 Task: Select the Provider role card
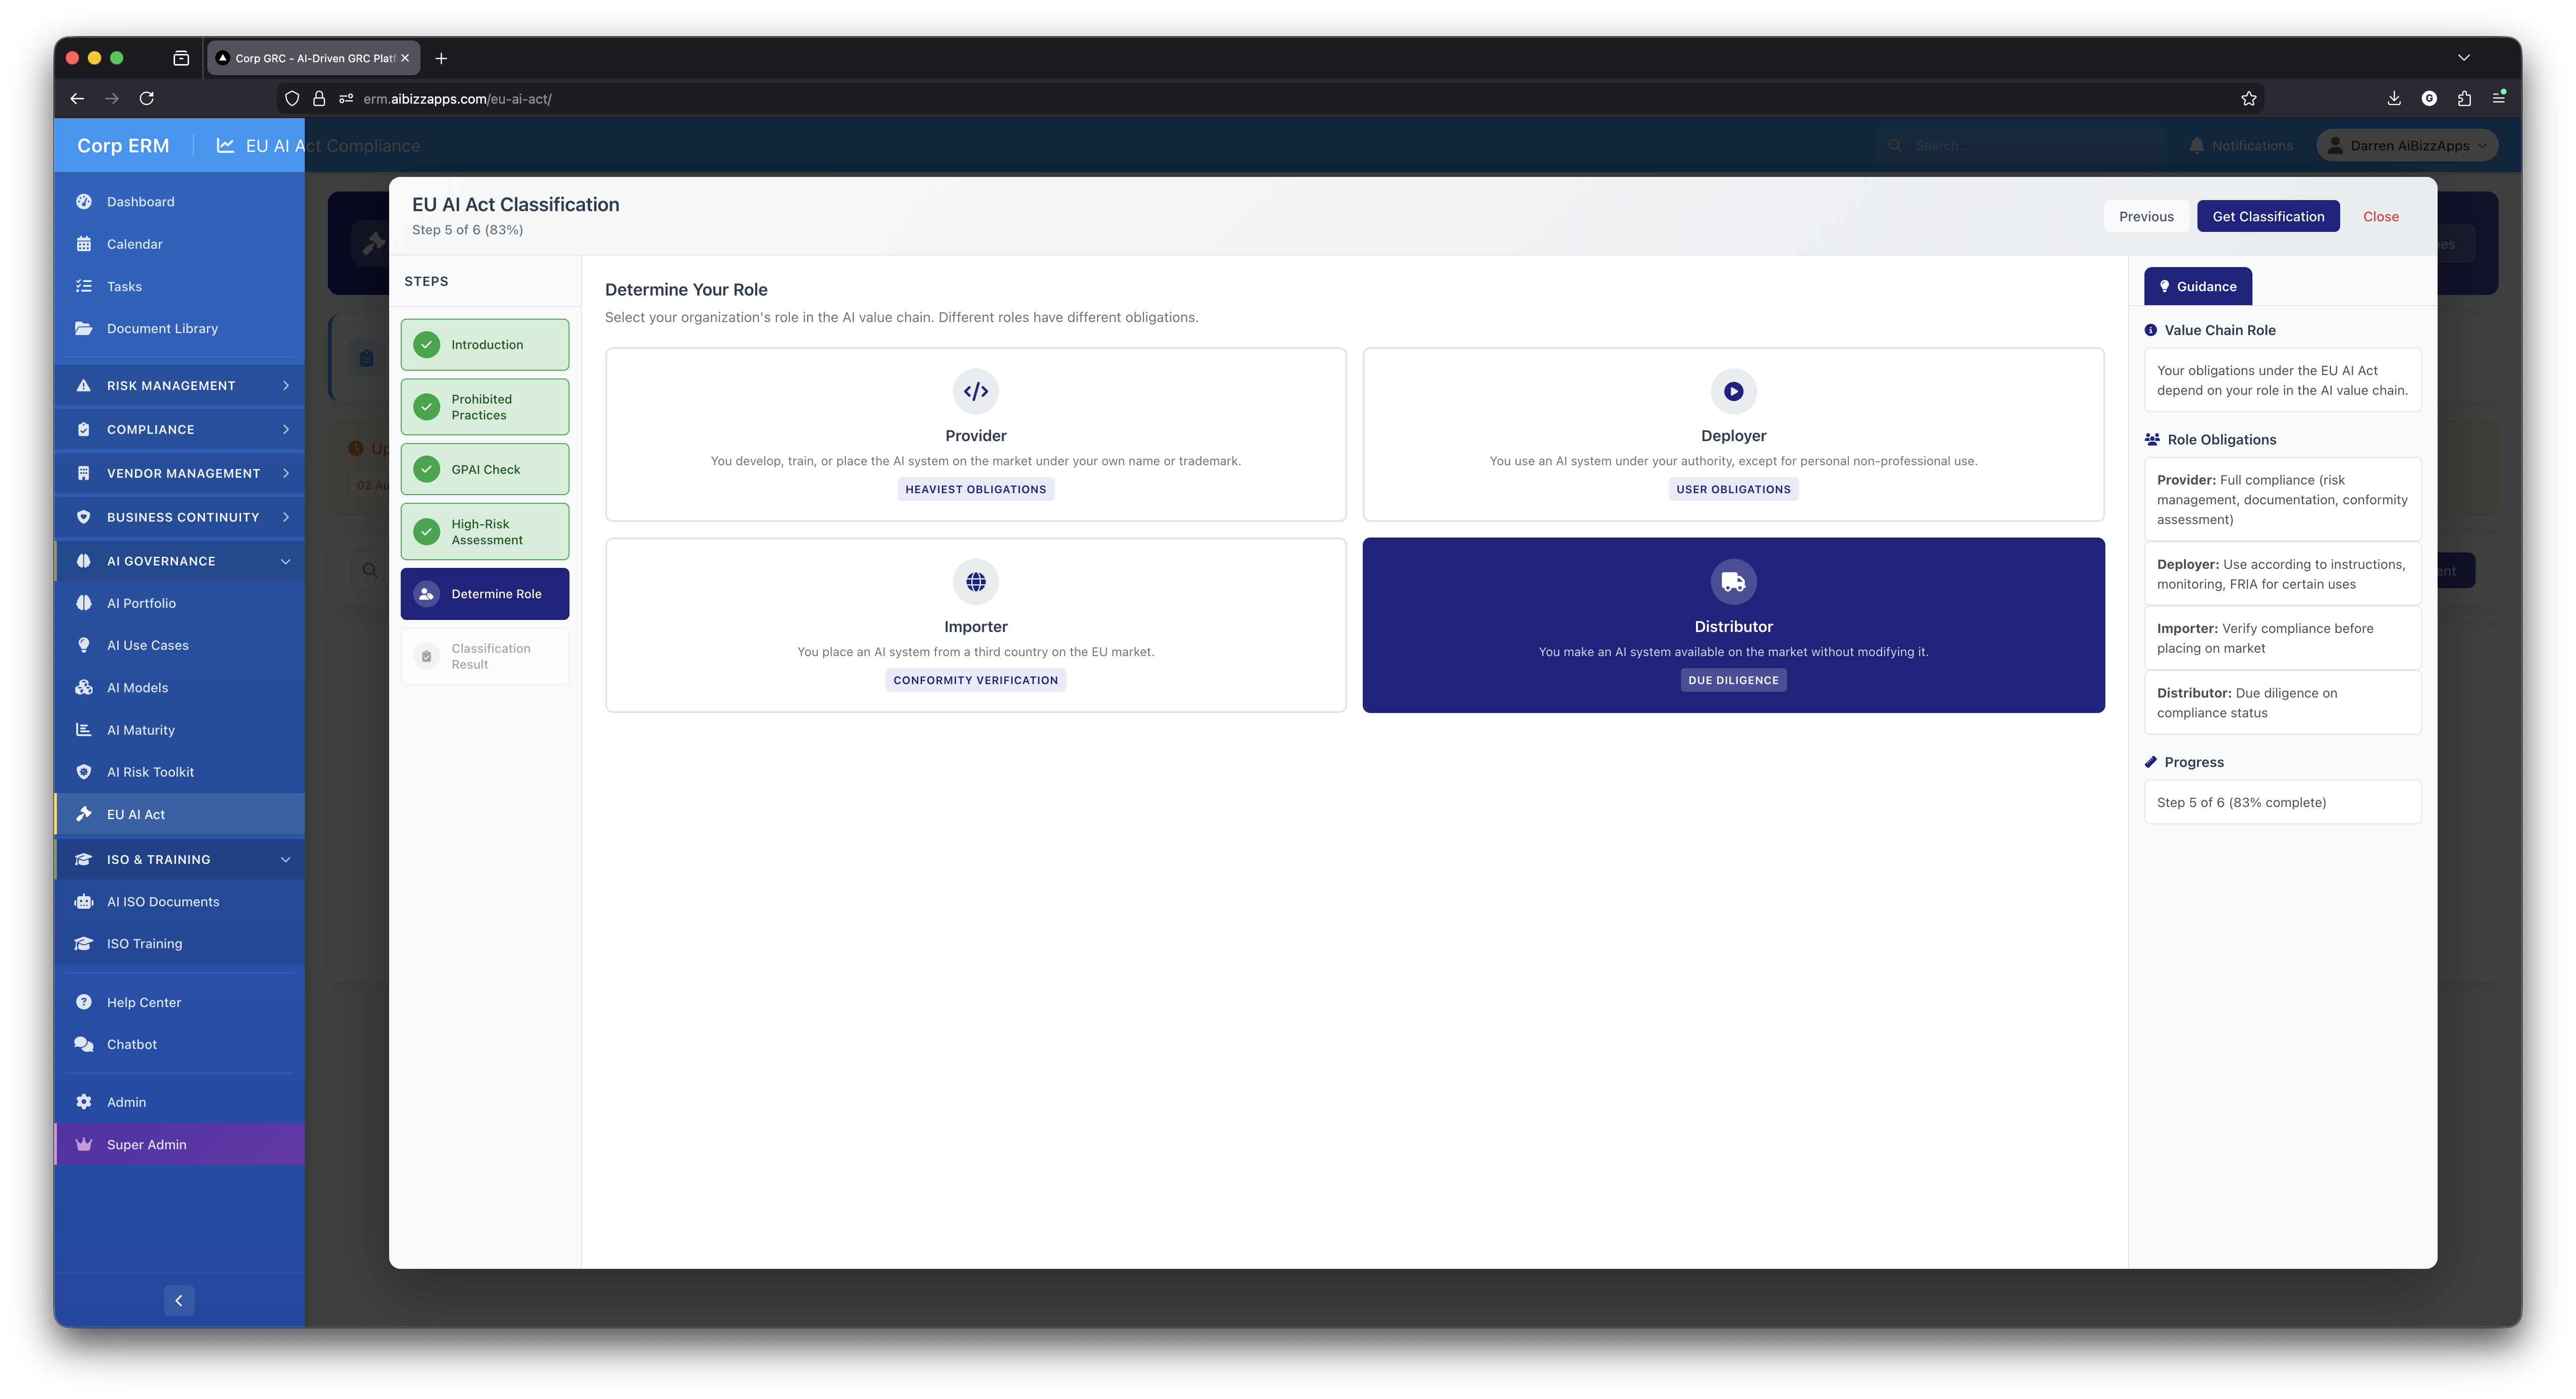[x=975, y=433]
